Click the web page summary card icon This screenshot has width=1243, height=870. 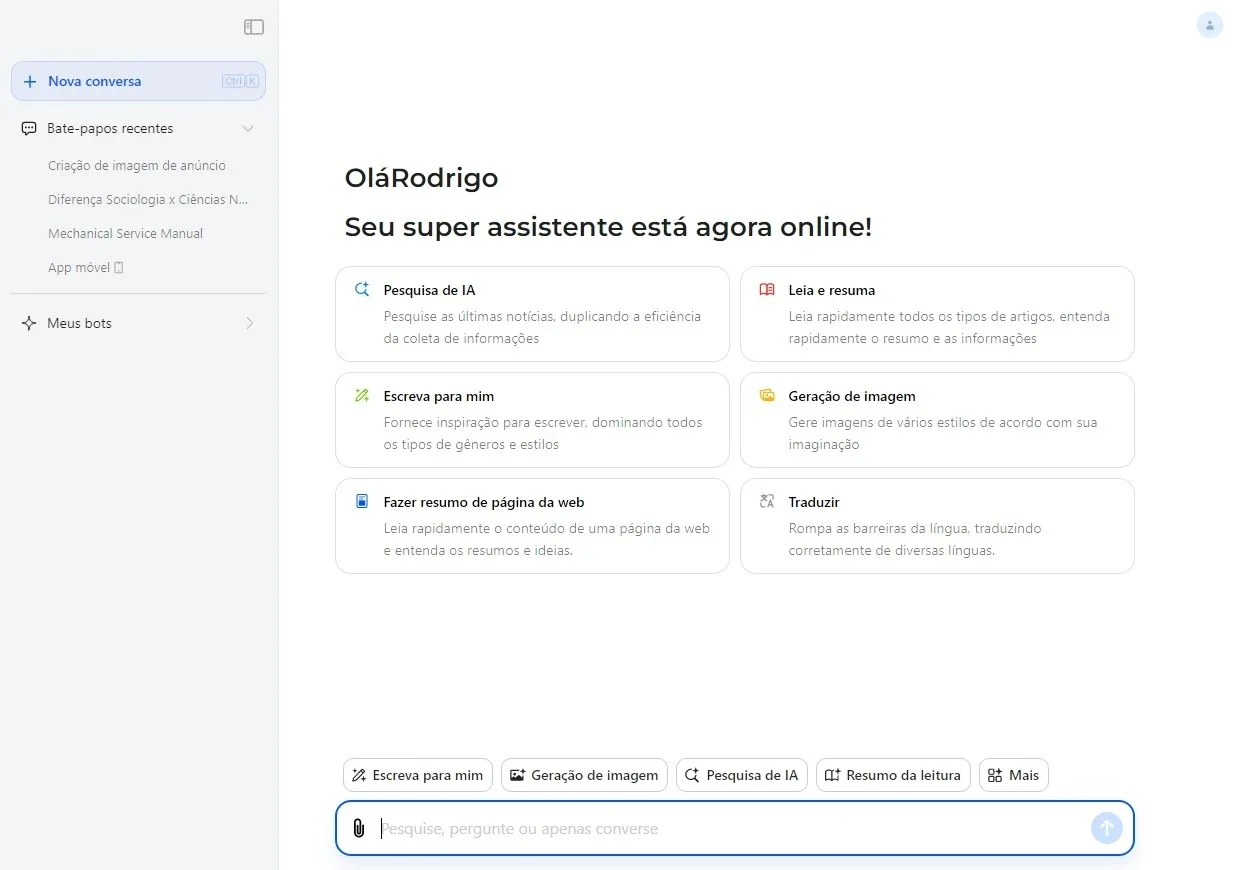362,502
